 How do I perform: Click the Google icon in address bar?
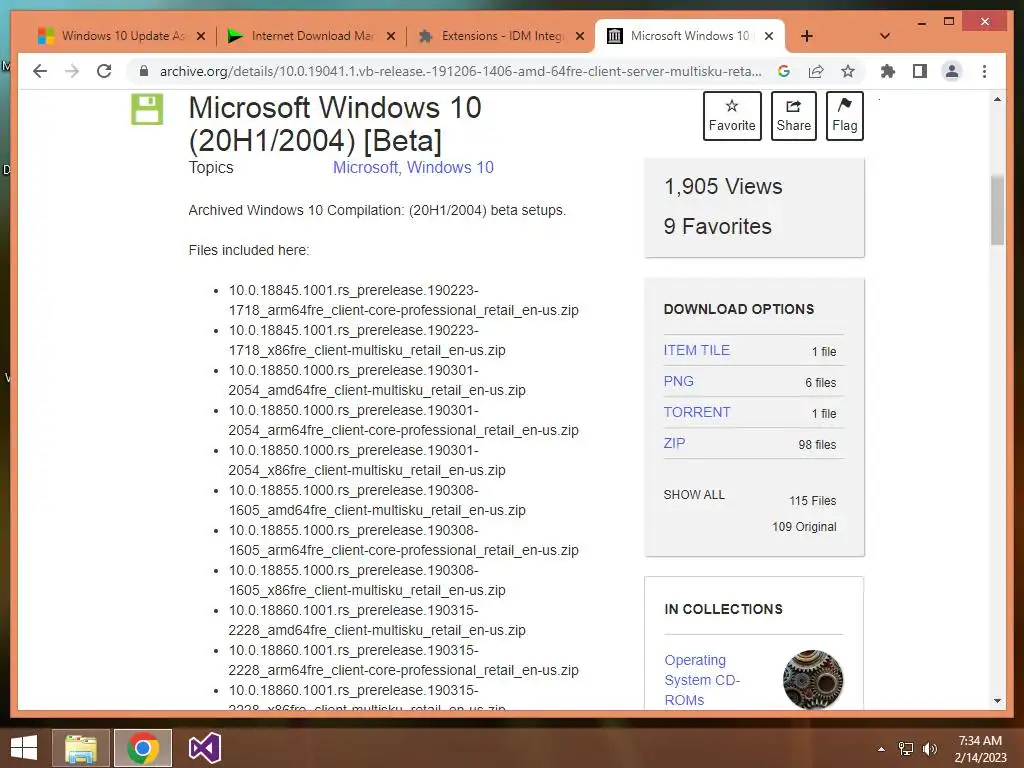784,71
